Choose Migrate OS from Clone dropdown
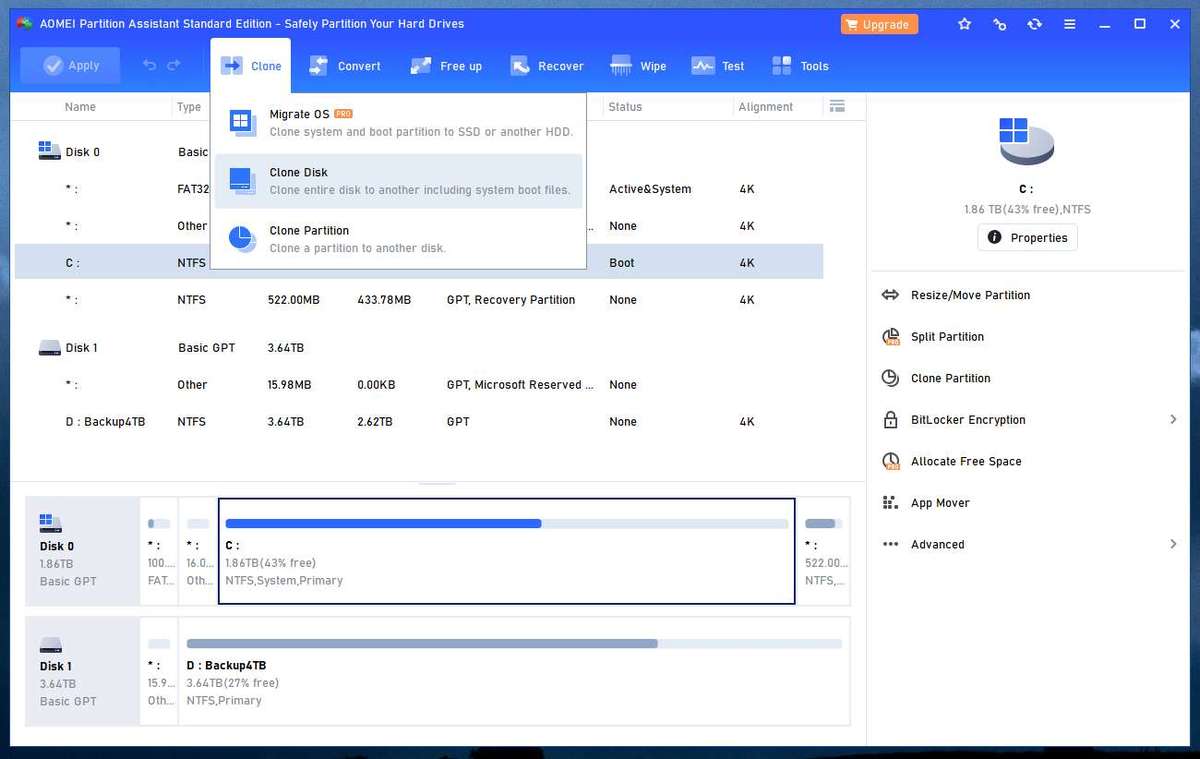Viewport: 1200px width, 759px height. pyautogui.click(x=398, y=123)
